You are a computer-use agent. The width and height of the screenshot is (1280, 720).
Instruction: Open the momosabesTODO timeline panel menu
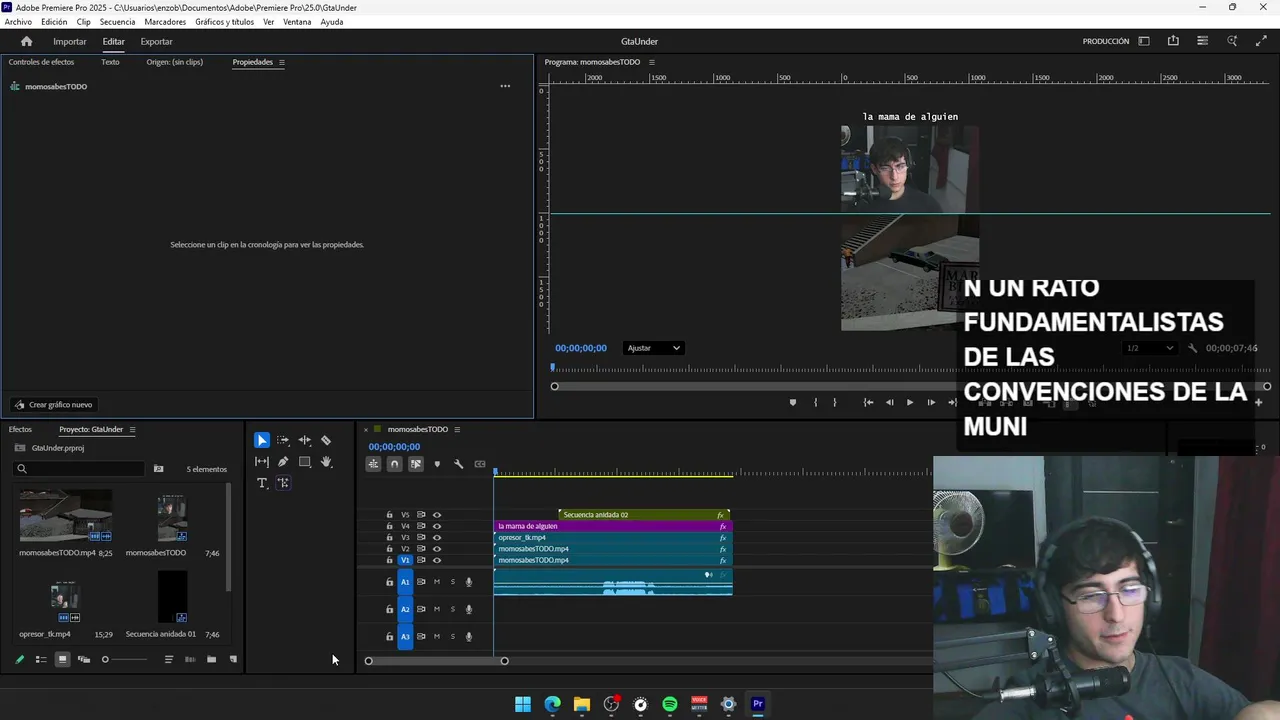click(457, 430)
